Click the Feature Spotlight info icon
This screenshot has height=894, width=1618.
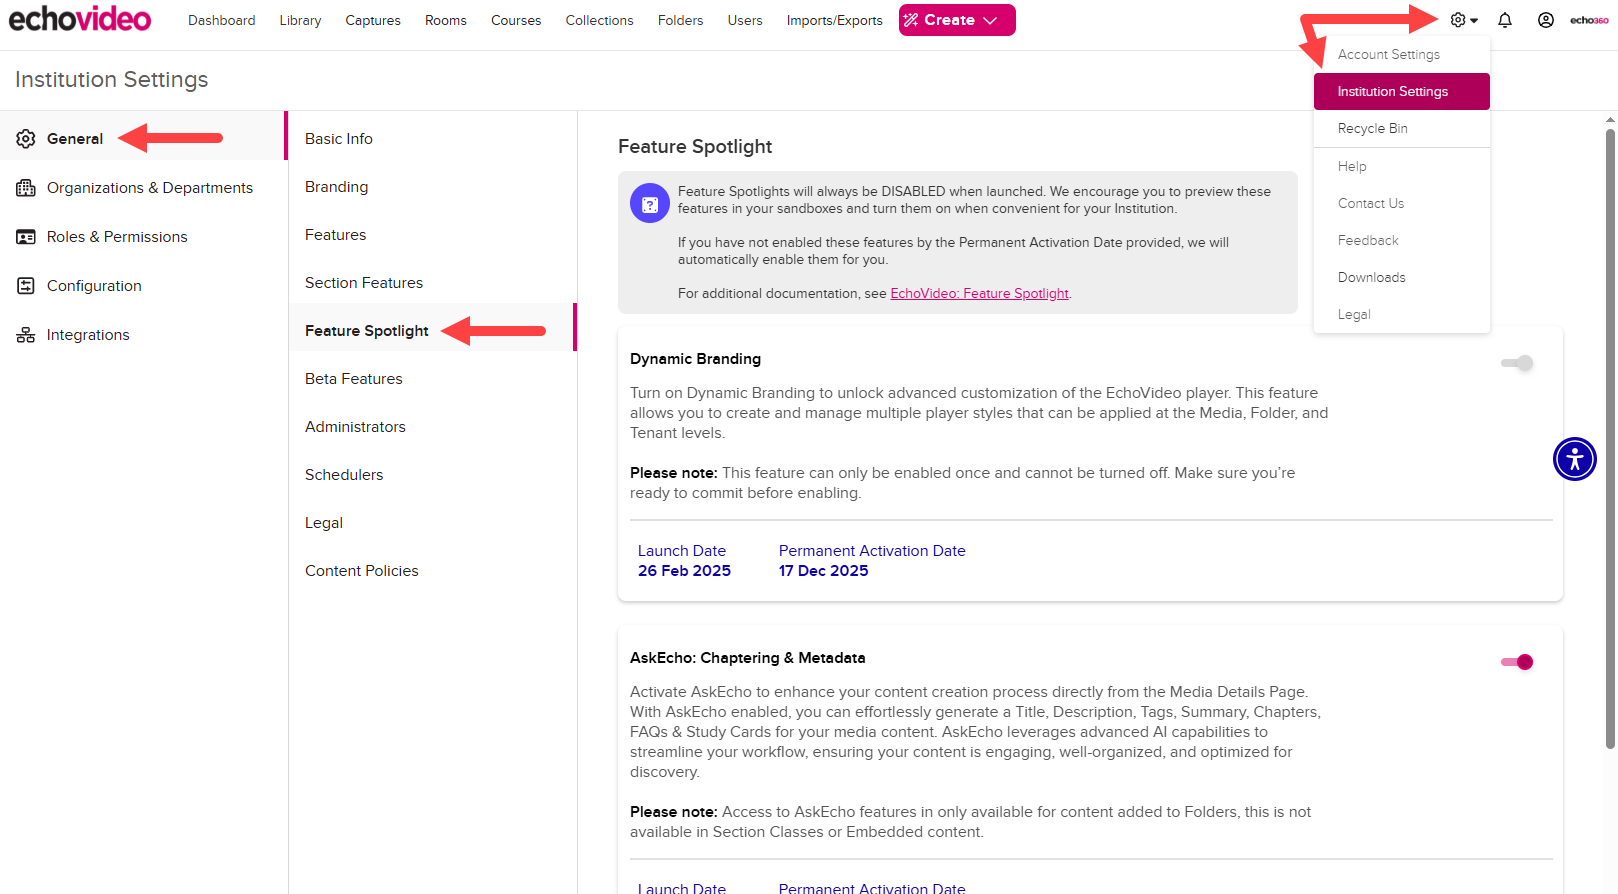(650, 204)
